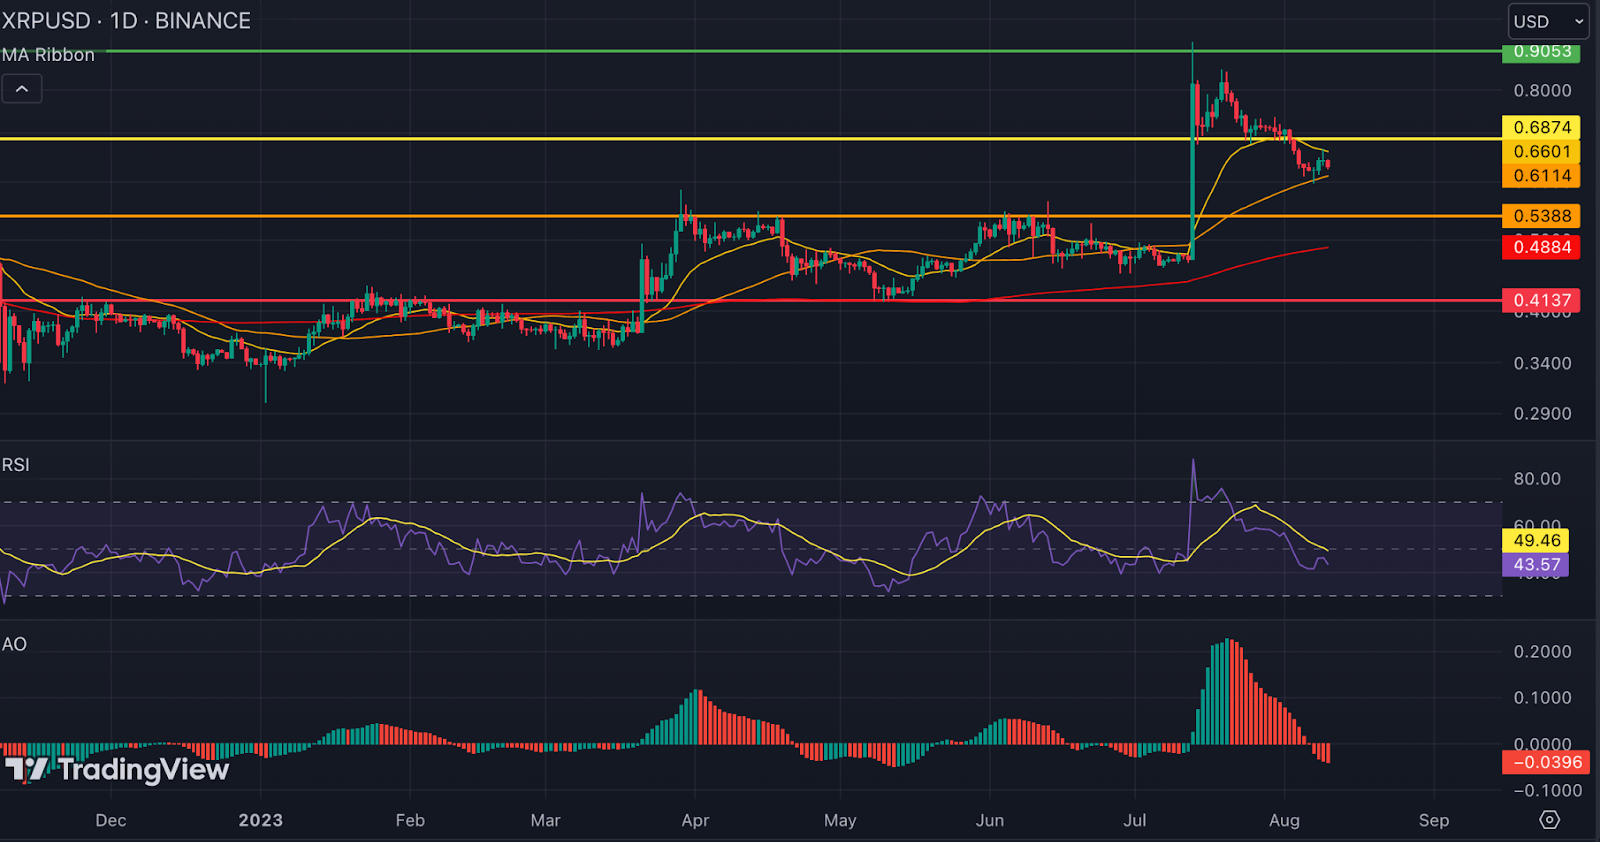The image size is (1600, 842).
Task: Click the 0.4884 red price label
Action: (x=1541, y=247)
